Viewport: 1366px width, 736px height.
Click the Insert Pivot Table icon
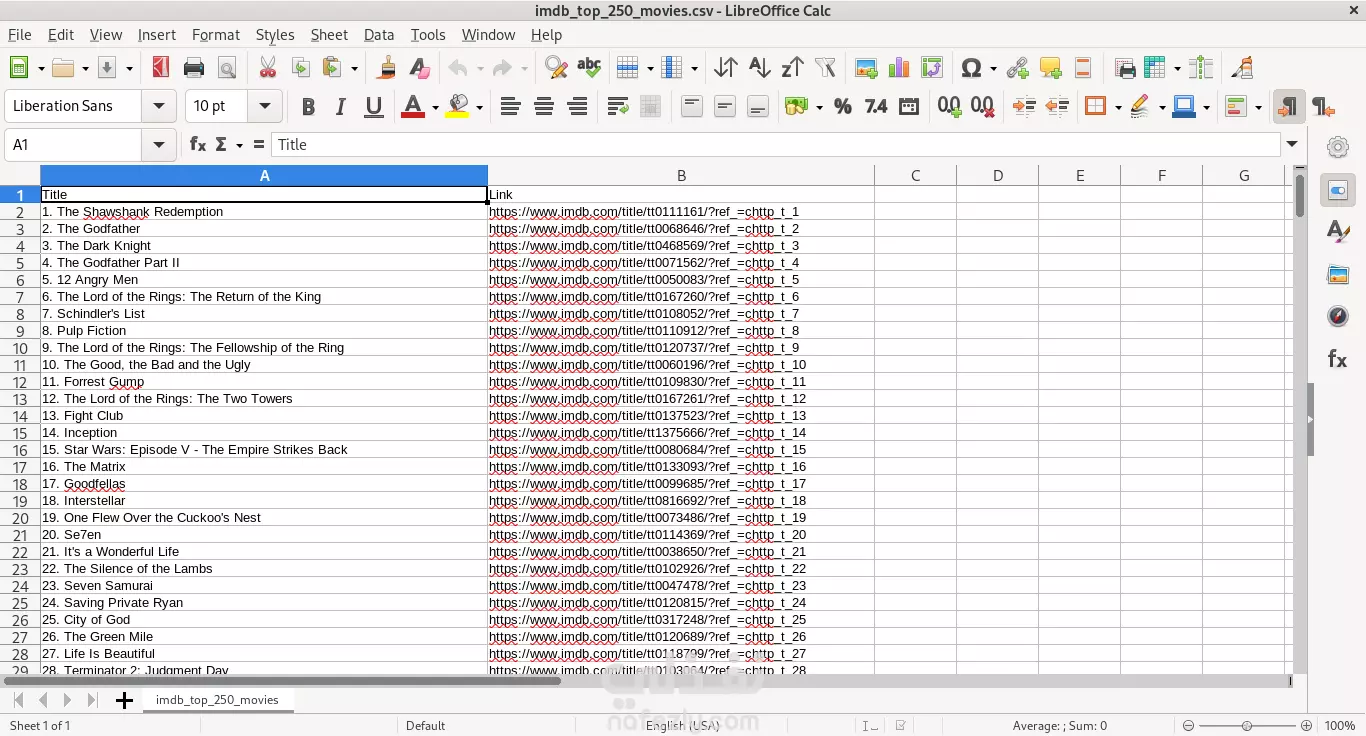coord(932,68)
